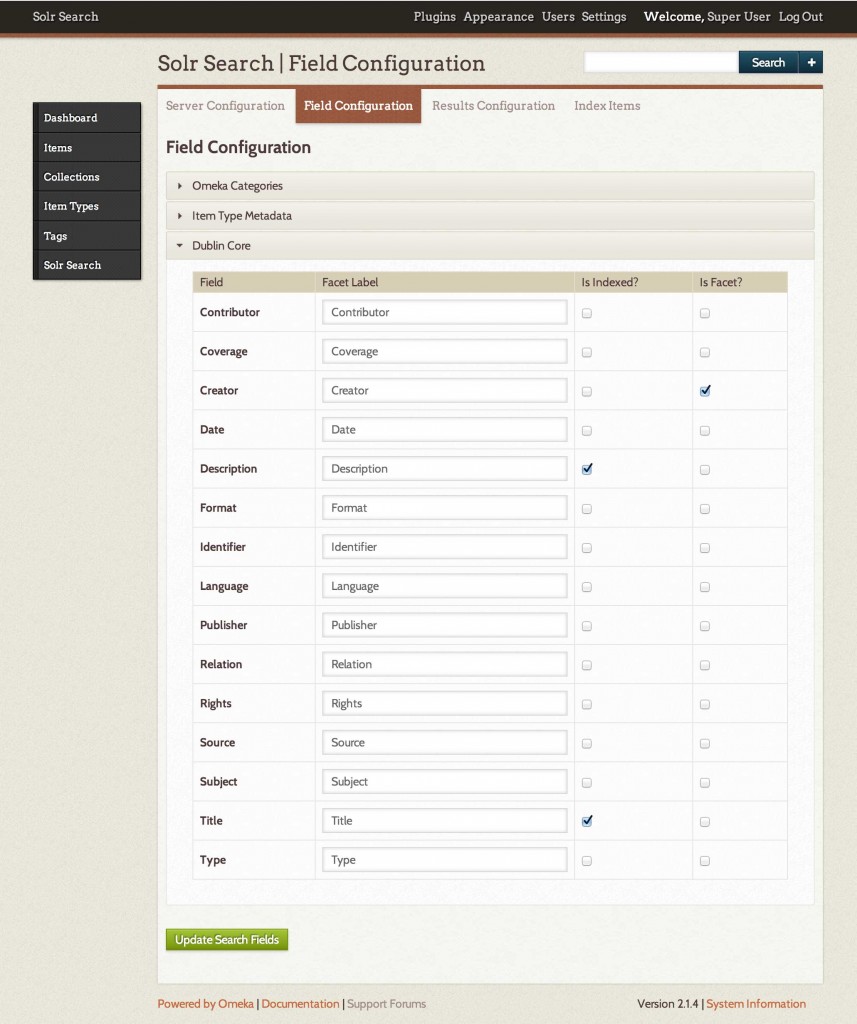Check Is Facet for Identifier
Image resolution: width=857 pixels, height=1024 pixels.
point(704,548)
